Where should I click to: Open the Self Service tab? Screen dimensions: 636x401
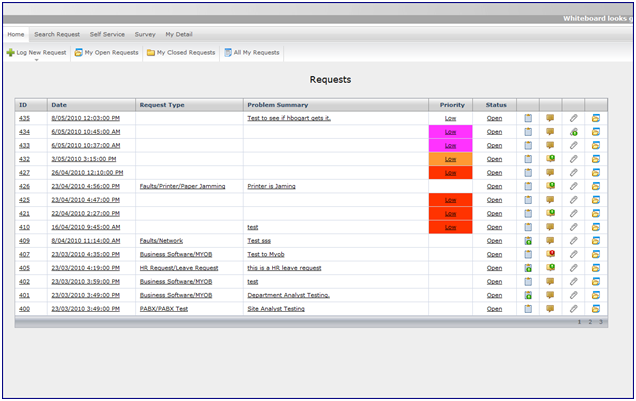click(107, 34)
